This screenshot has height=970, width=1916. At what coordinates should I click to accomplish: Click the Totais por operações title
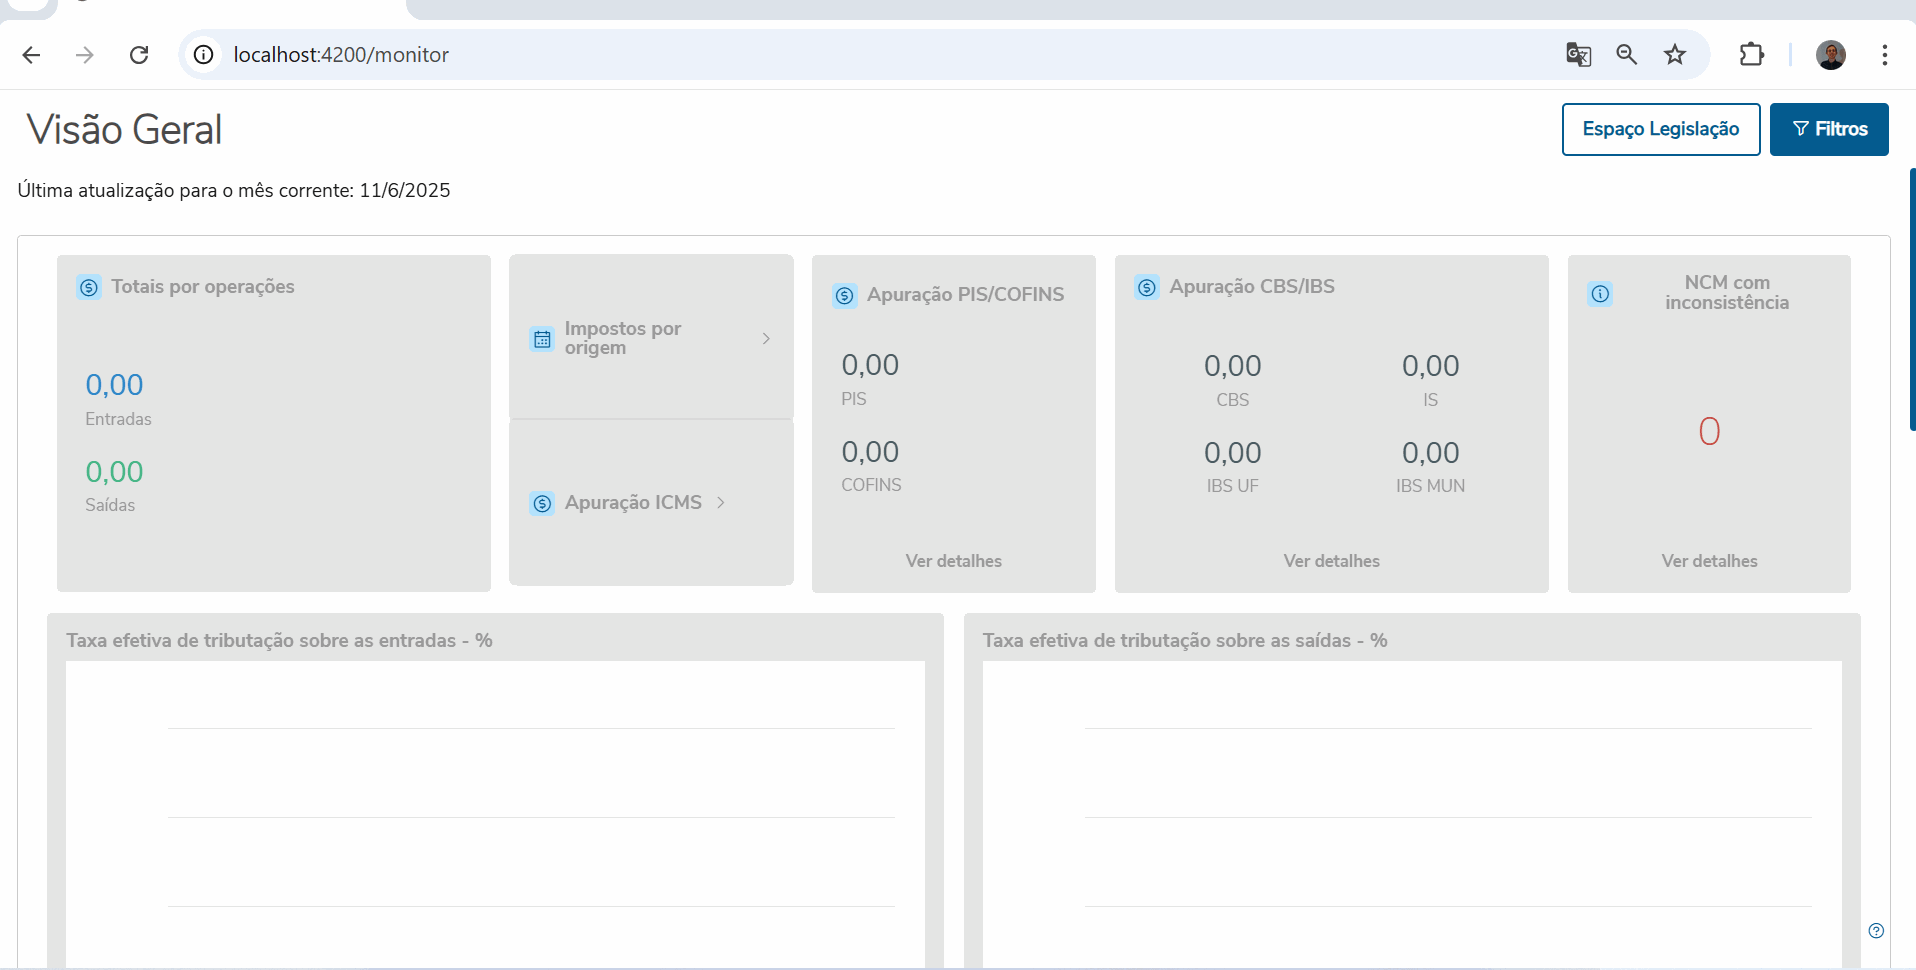coord(203,287)
